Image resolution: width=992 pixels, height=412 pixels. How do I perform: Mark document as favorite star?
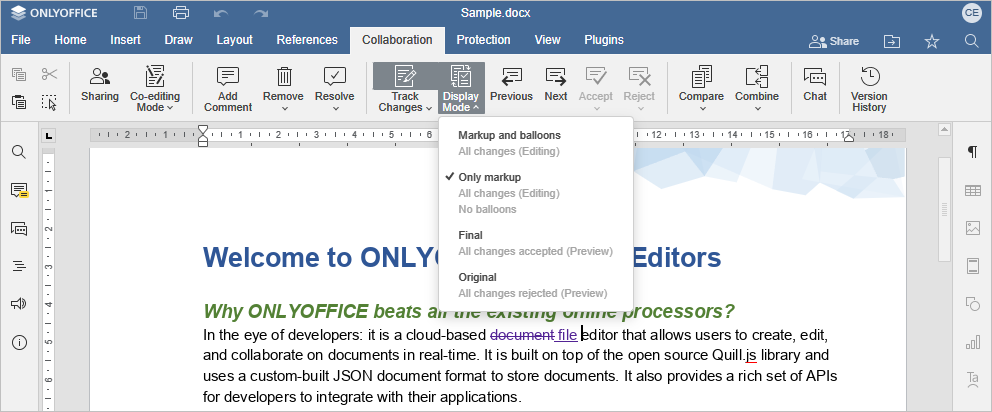pos(932,41)
